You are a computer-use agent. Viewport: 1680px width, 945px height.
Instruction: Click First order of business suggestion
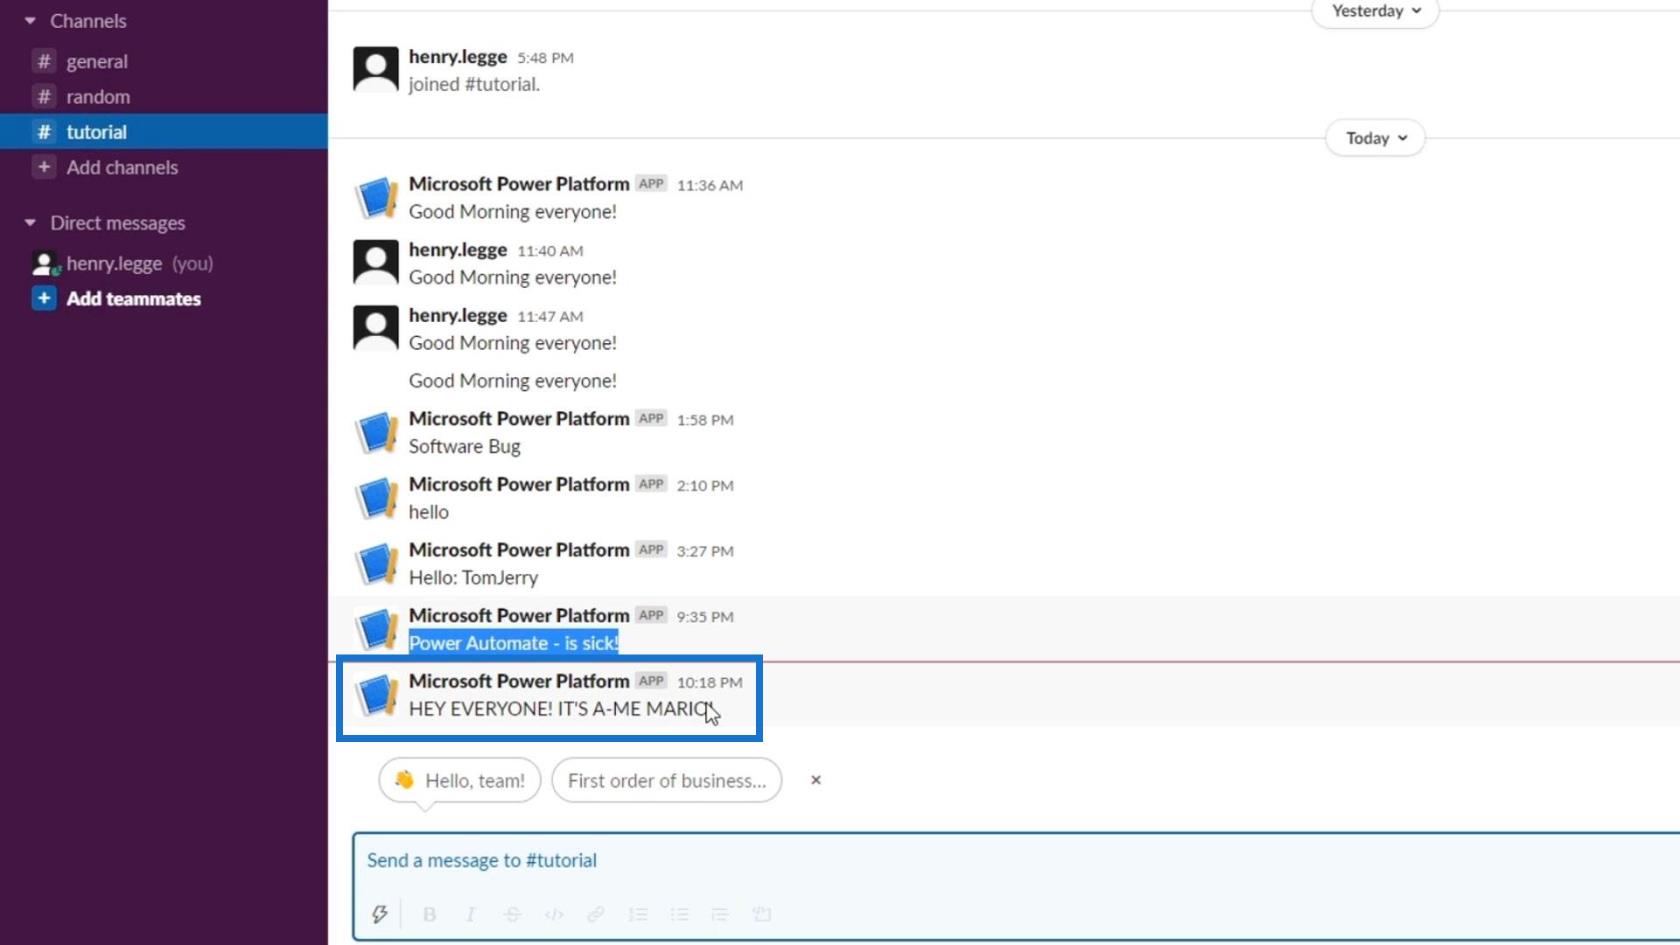(667, 781)
